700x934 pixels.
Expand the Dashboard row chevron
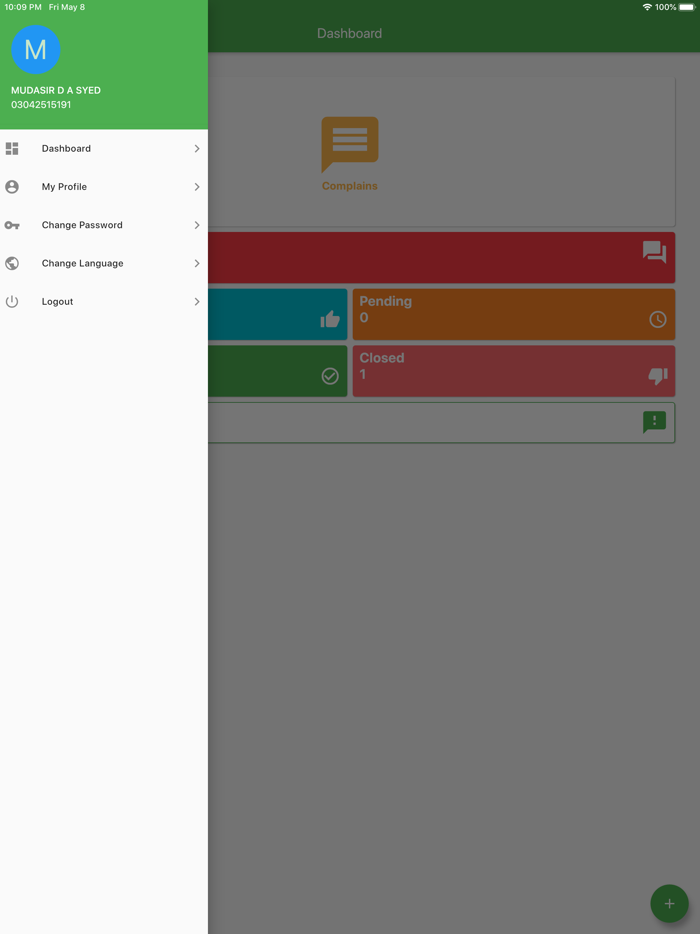(197, 148)
